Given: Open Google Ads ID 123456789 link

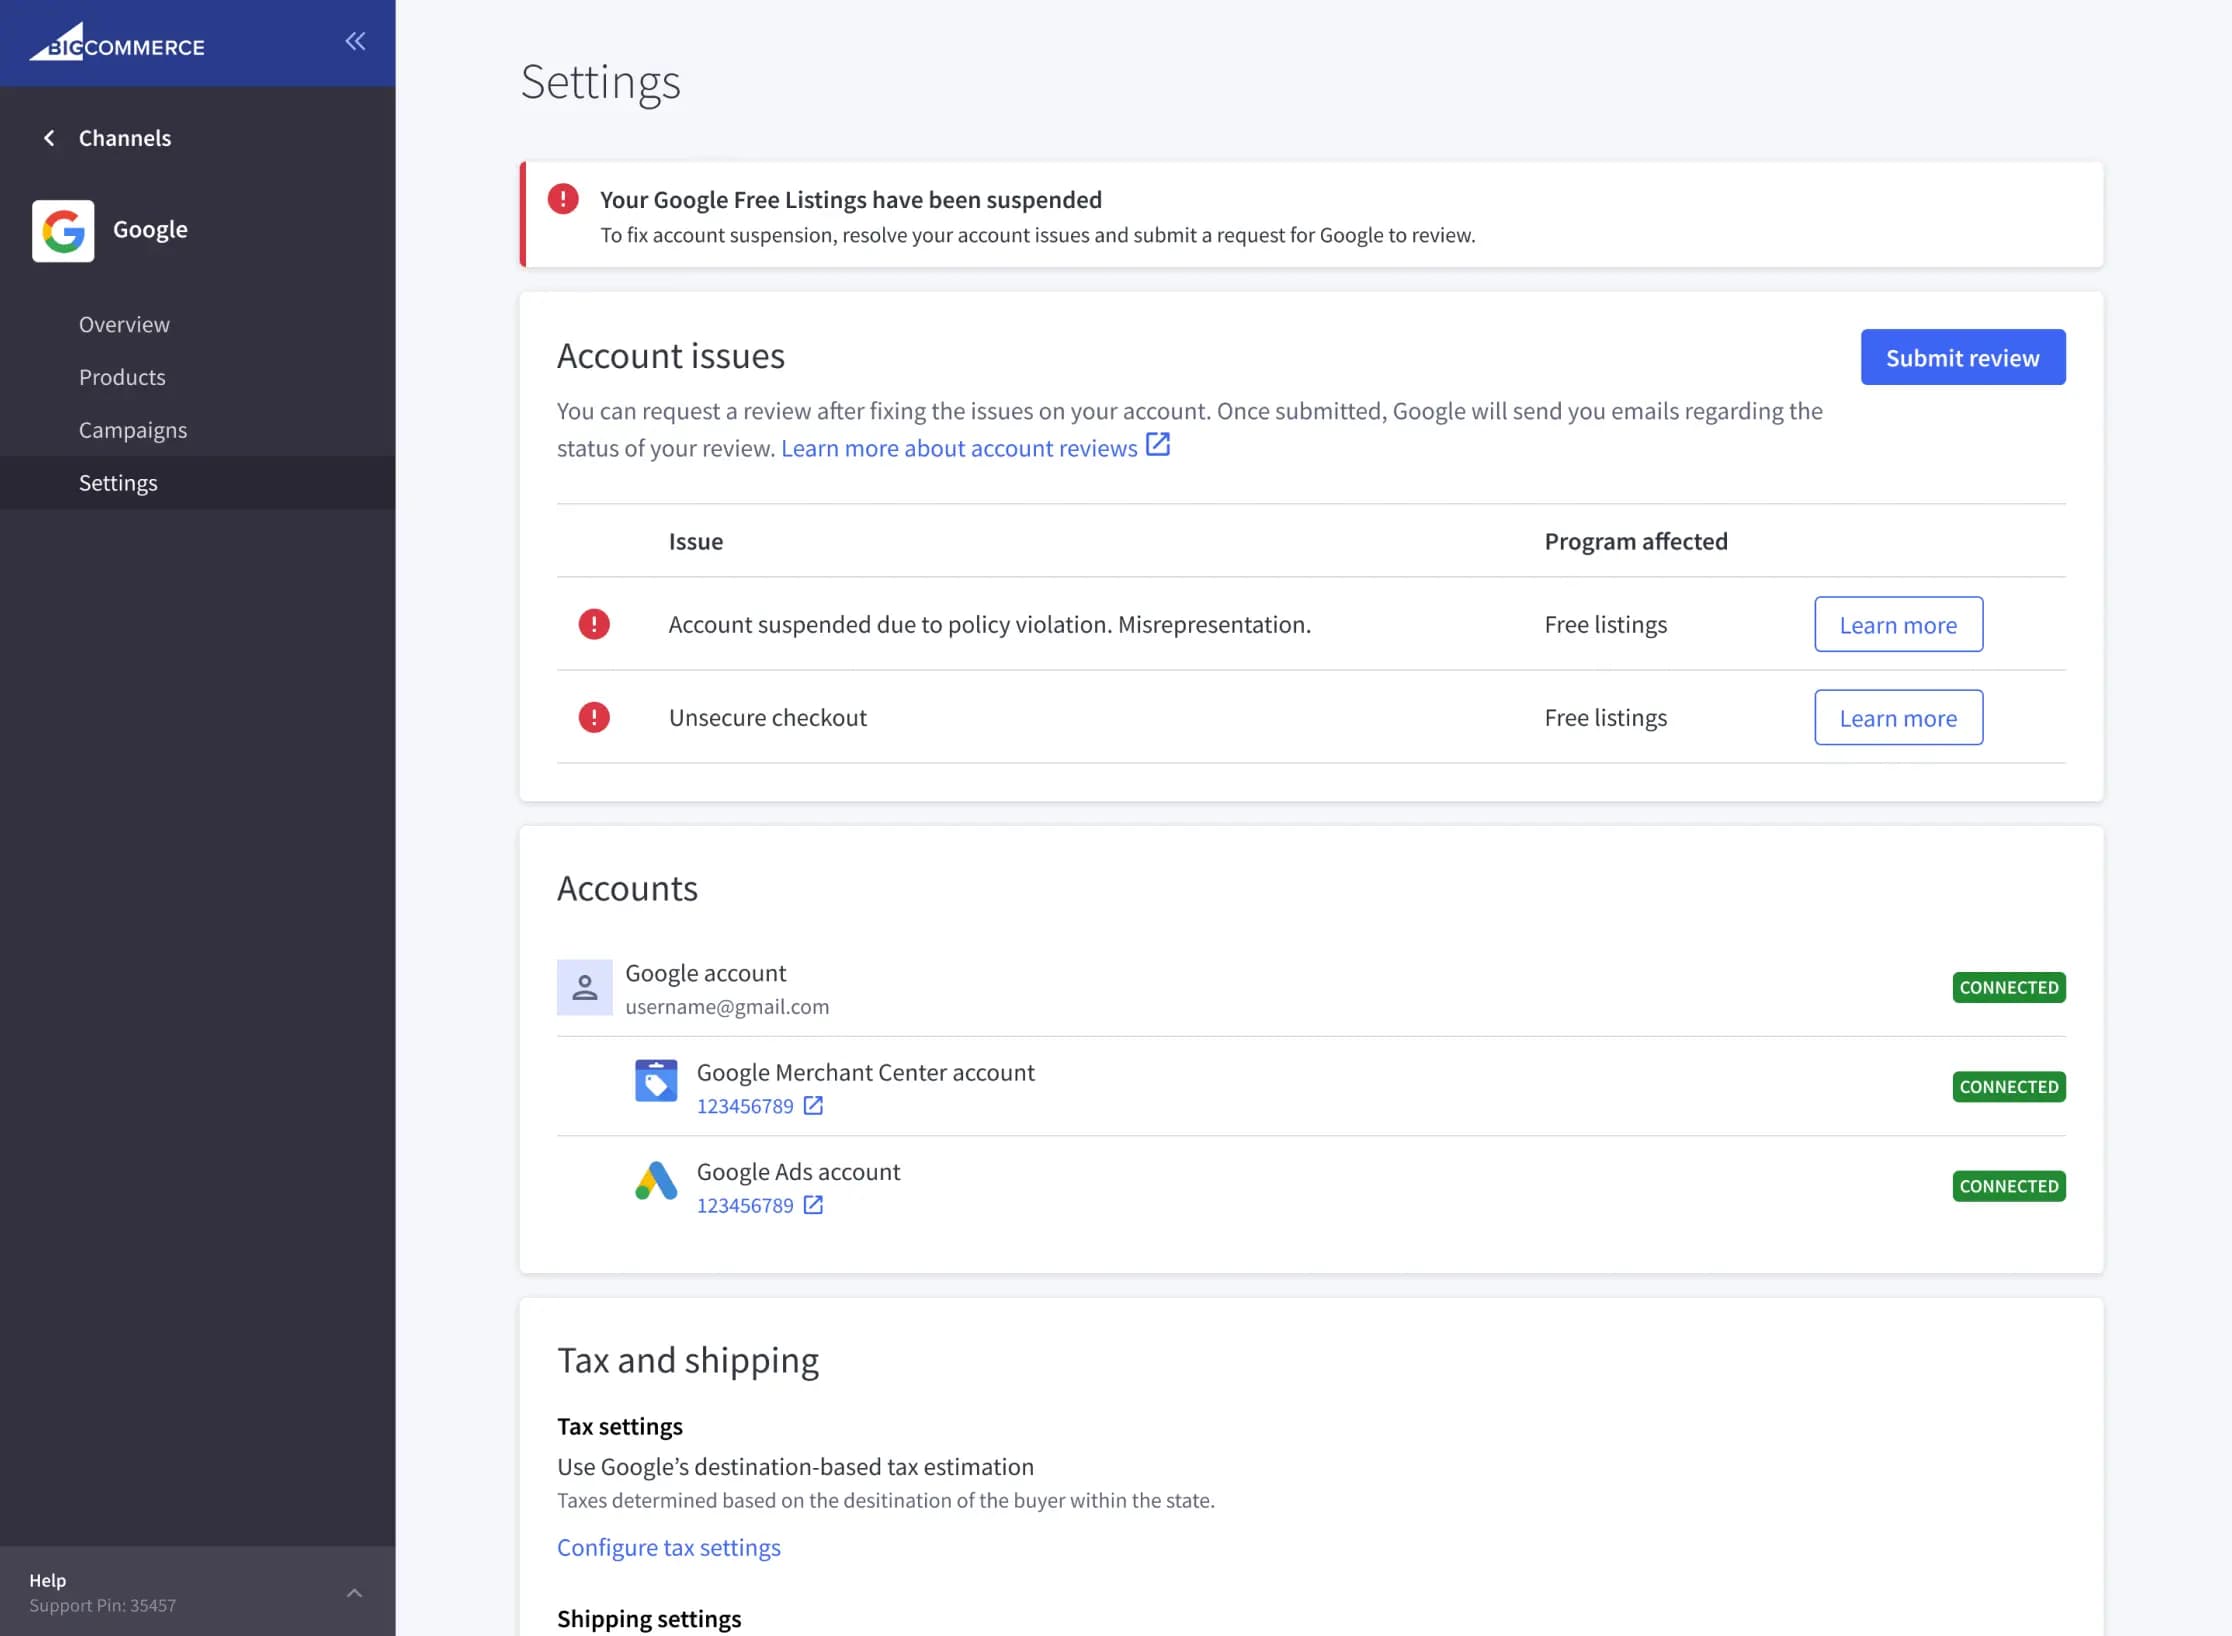Looking at the screenshot, I should (745, 1206).
